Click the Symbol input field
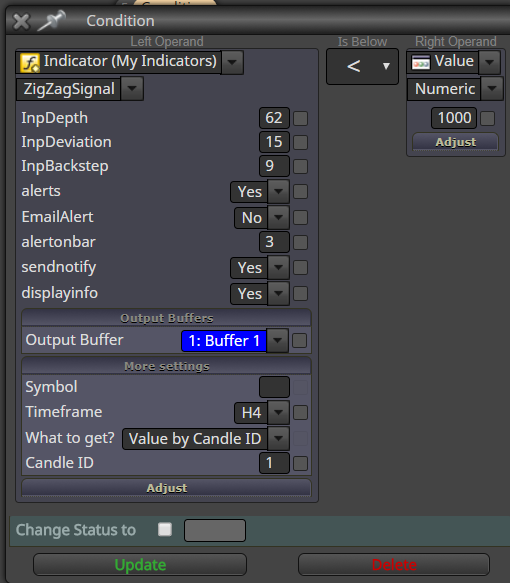The height and width of the screenshot is (583, 510). click(x=274, y=387)
